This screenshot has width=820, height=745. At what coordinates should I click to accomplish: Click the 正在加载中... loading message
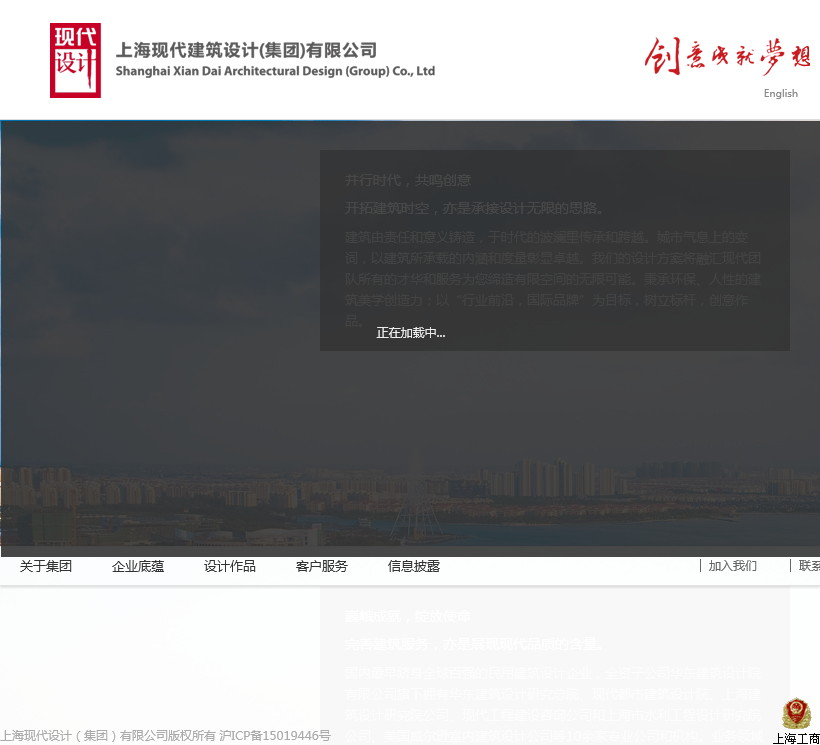pos(411,333)
